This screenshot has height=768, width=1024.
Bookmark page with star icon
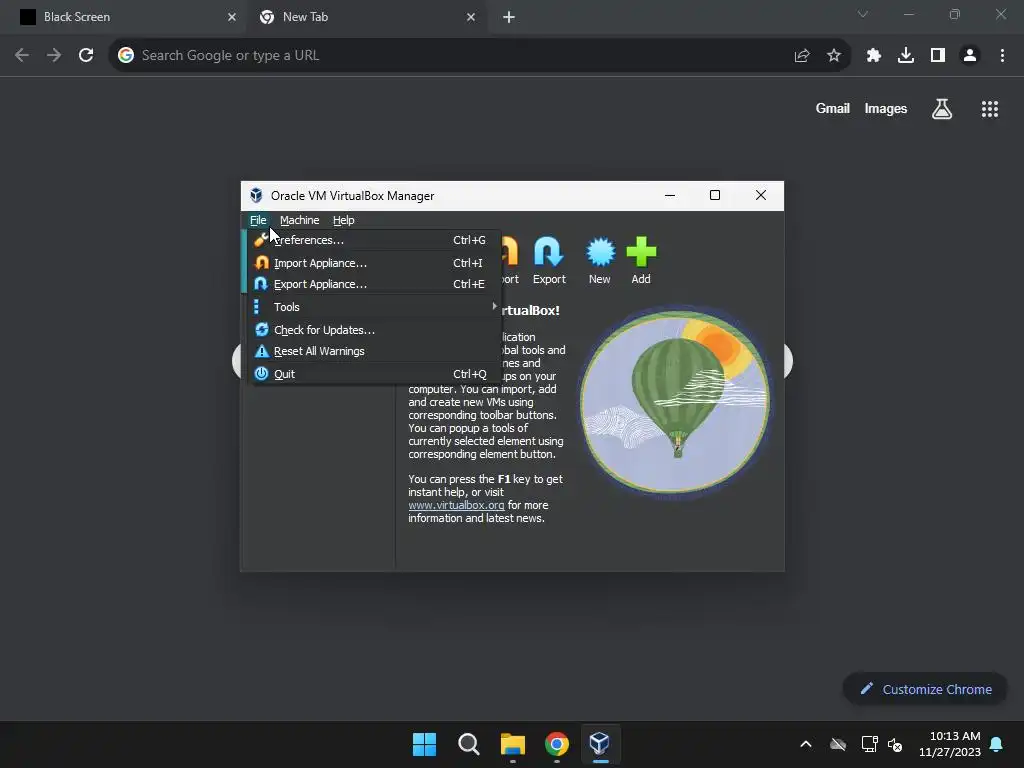(834, 56)
